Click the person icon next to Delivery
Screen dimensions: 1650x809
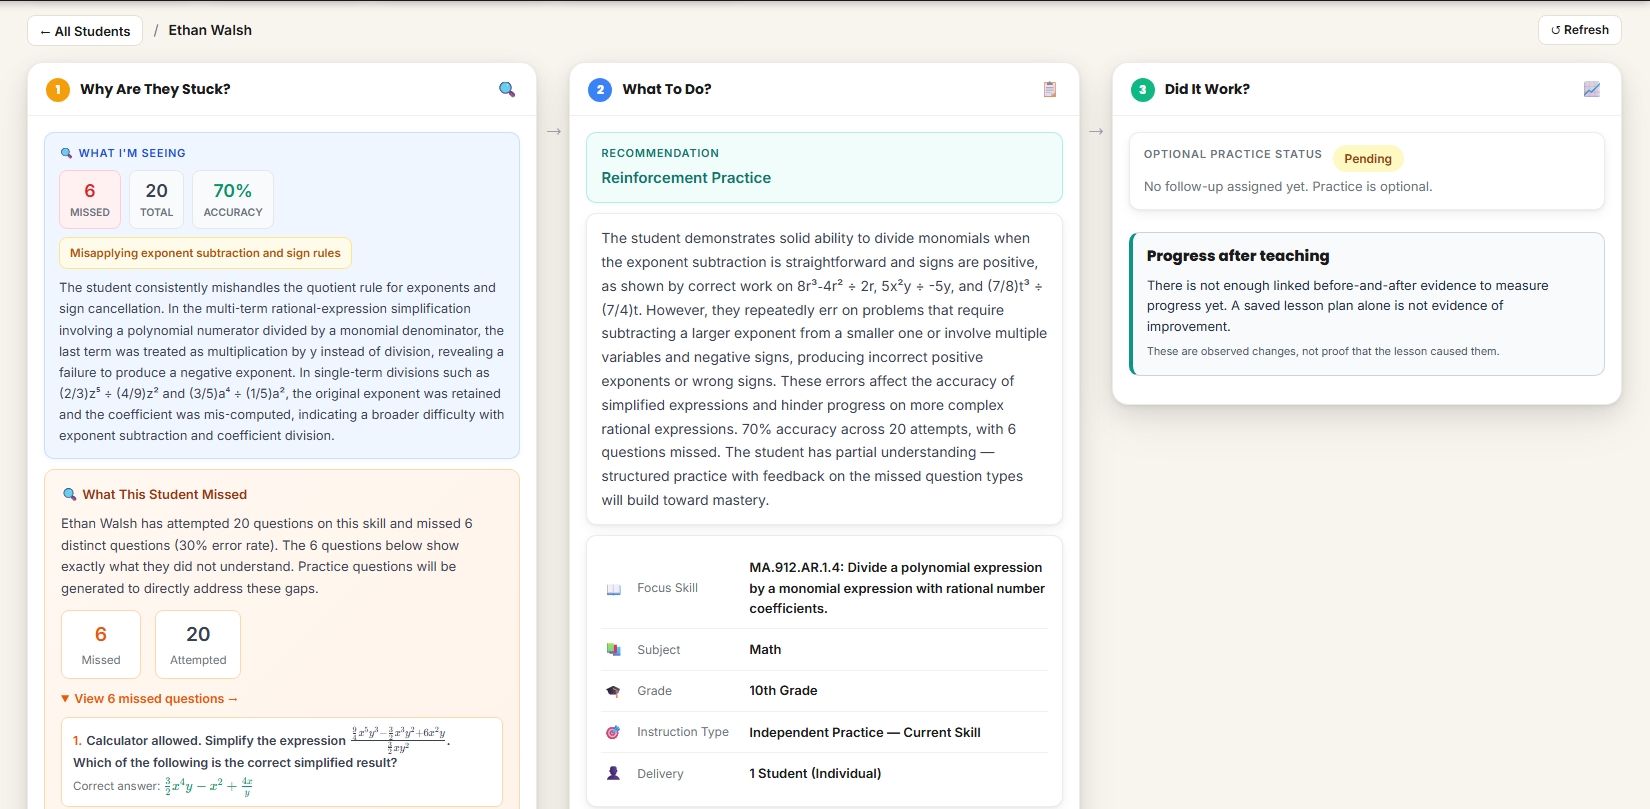click(x=614, y=773)
